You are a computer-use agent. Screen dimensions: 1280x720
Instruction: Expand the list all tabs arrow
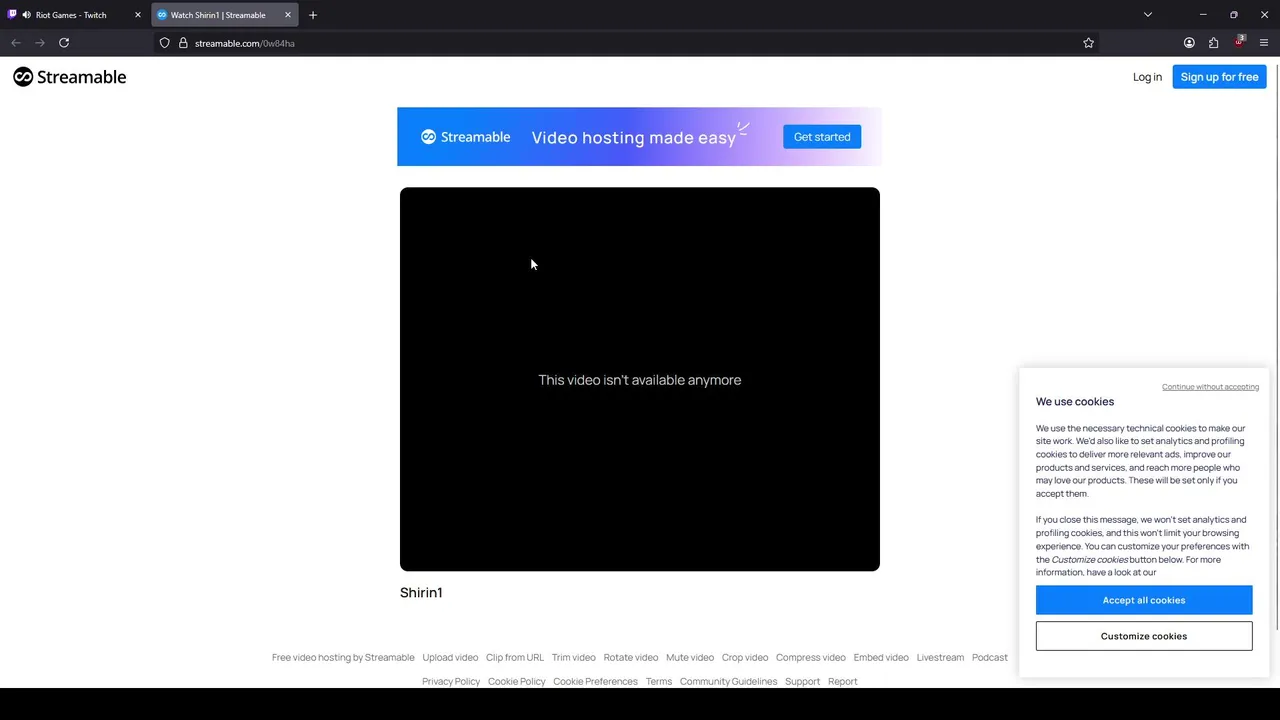pyautogui.click(x=1148, y=15)
